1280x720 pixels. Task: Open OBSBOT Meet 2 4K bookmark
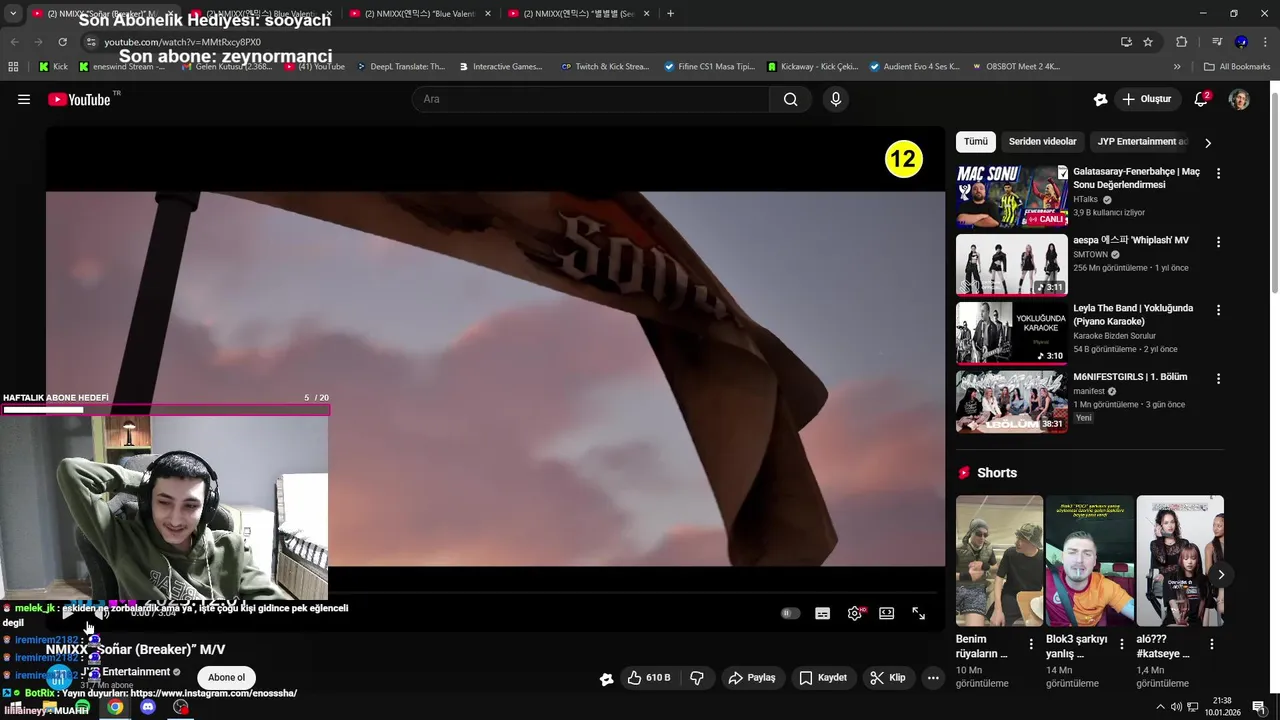(x=1015, y=66)
